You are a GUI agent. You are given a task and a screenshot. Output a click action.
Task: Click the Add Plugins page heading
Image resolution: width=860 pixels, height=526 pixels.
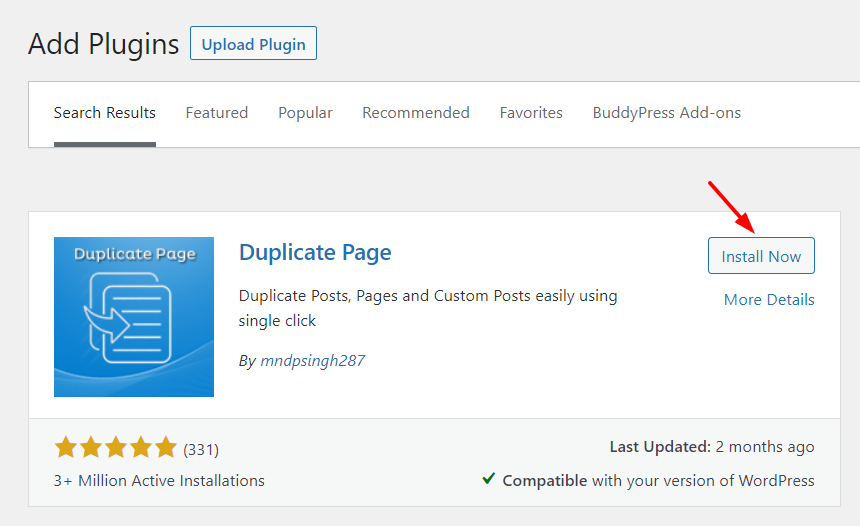point(104,44)
